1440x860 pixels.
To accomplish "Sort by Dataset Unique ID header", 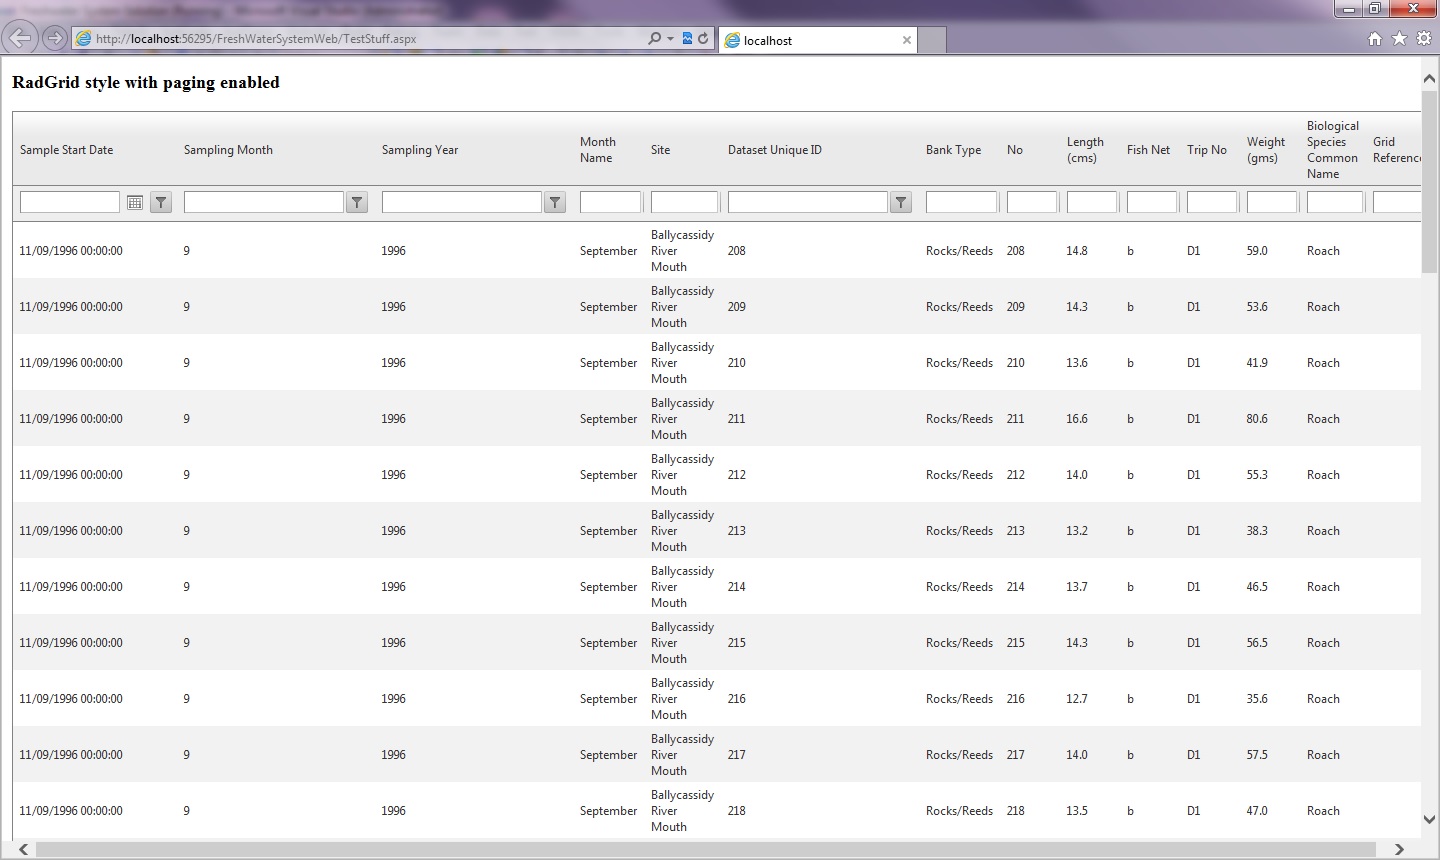I will (x=775, y=150).
